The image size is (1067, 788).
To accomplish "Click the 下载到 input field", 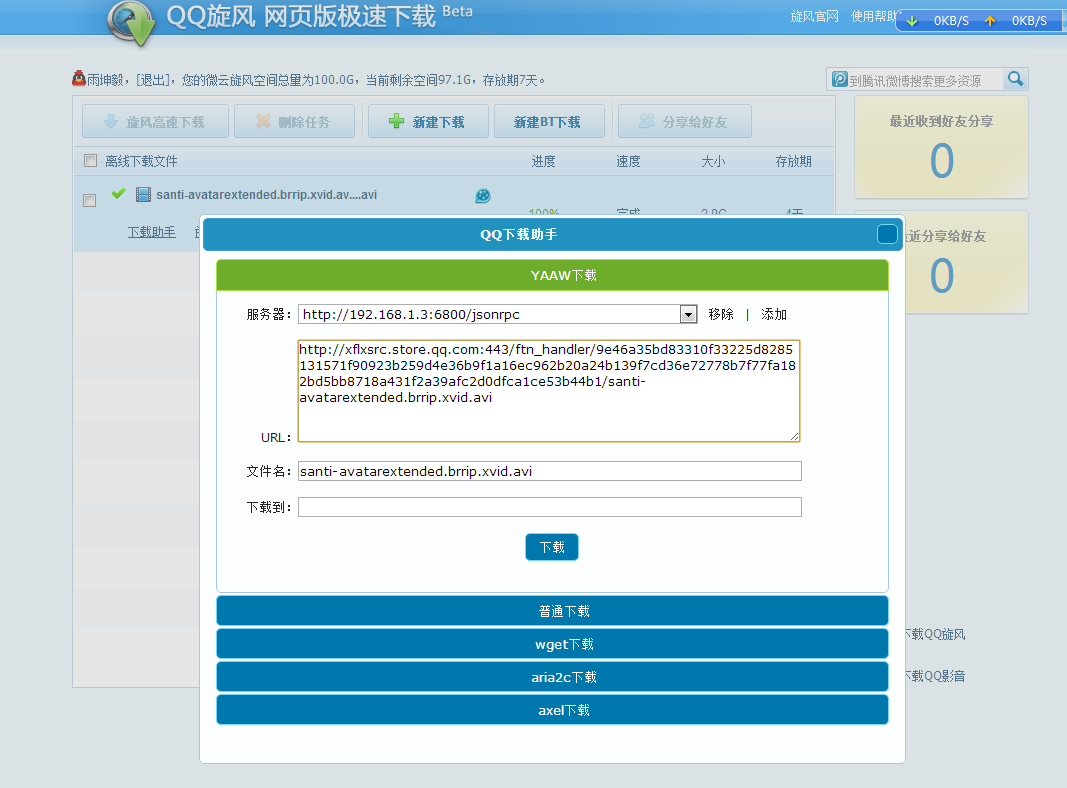I will [x=550, y=507].
